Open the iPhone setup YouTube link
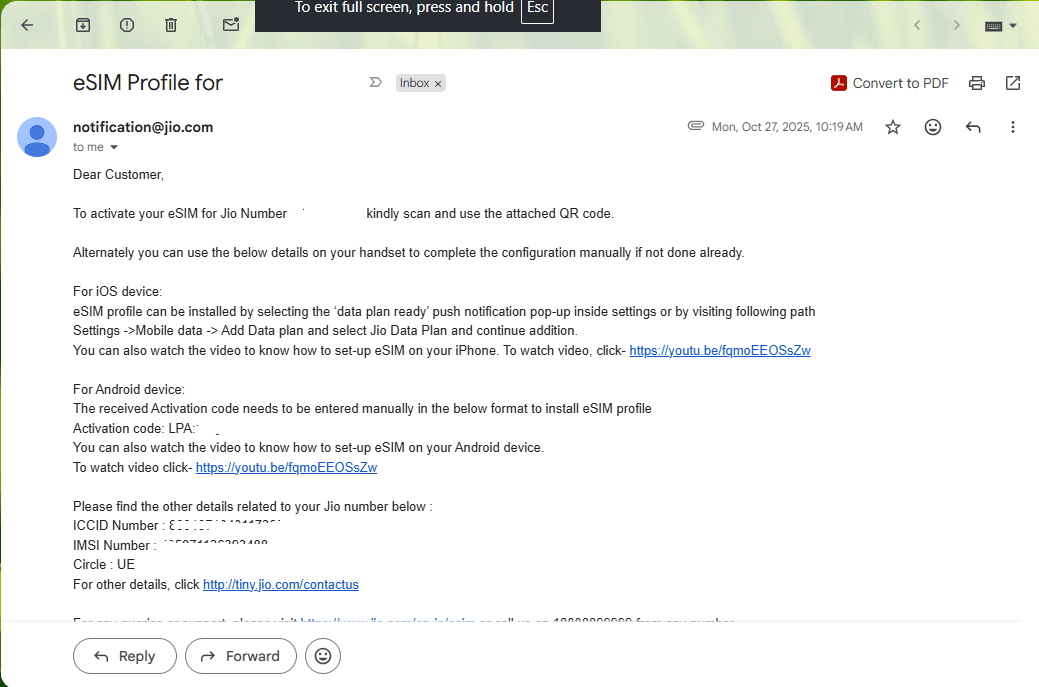The width and height of the screenshot is (1039, 687). click(720, 350)
